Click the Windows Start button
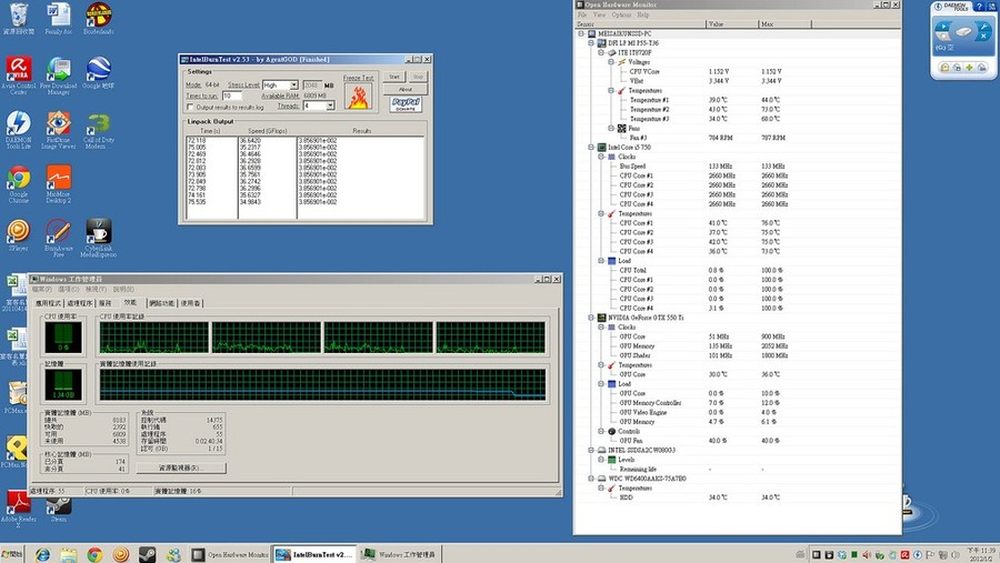 point(11,555)
